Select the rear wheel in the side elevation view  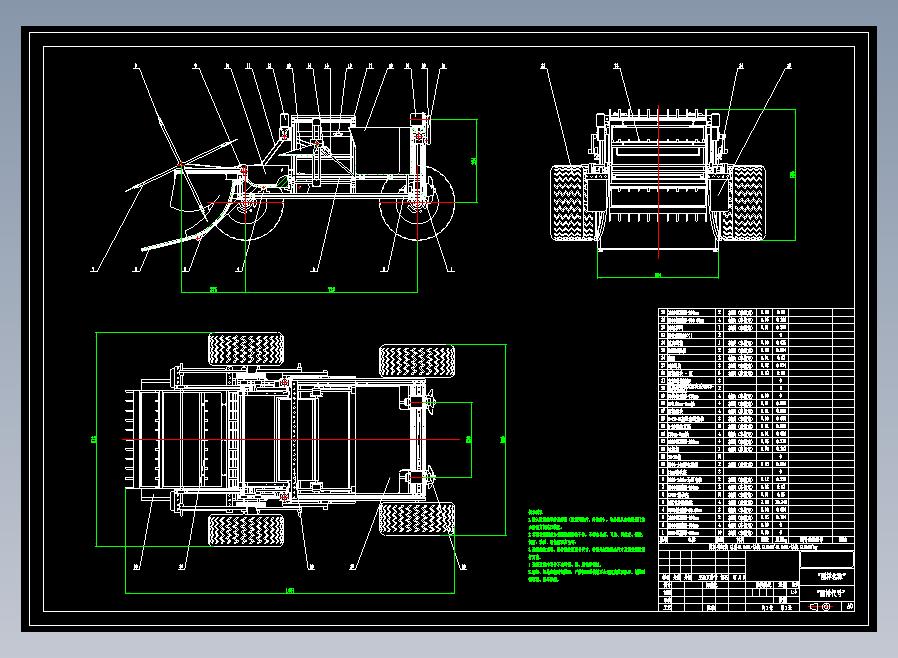coord(417,203)
